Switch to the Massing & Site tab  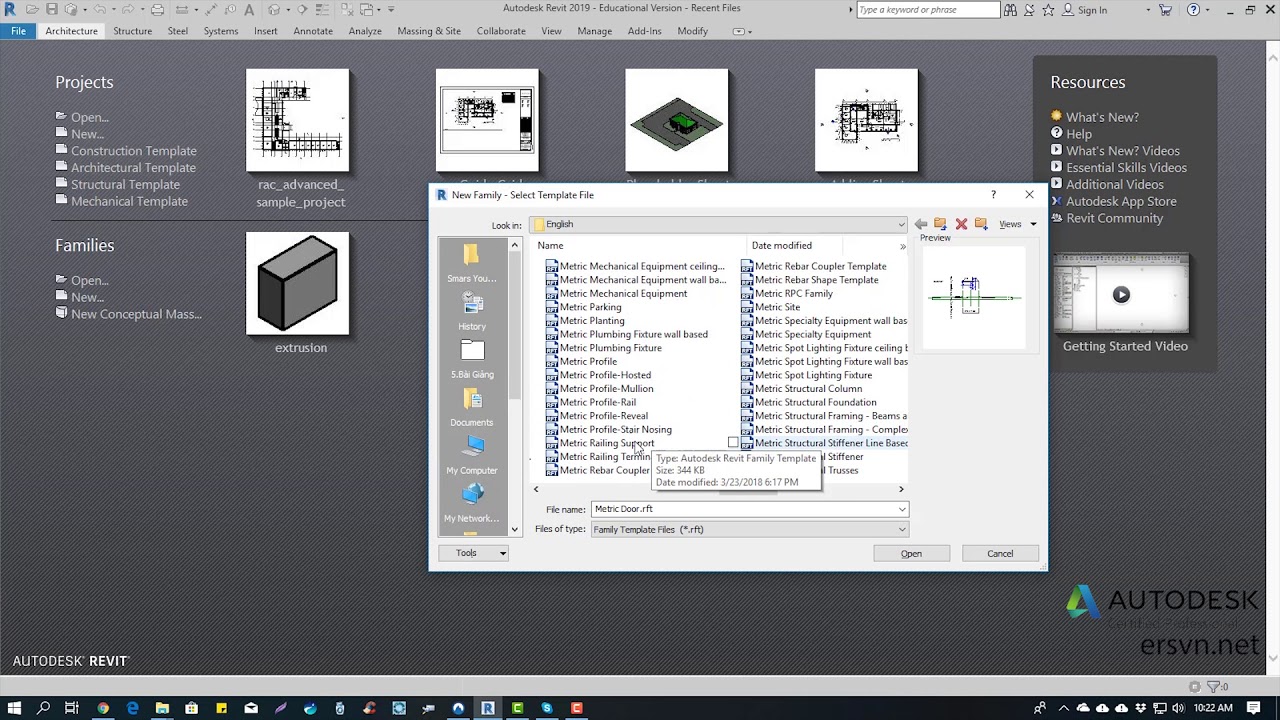[429, 31]
